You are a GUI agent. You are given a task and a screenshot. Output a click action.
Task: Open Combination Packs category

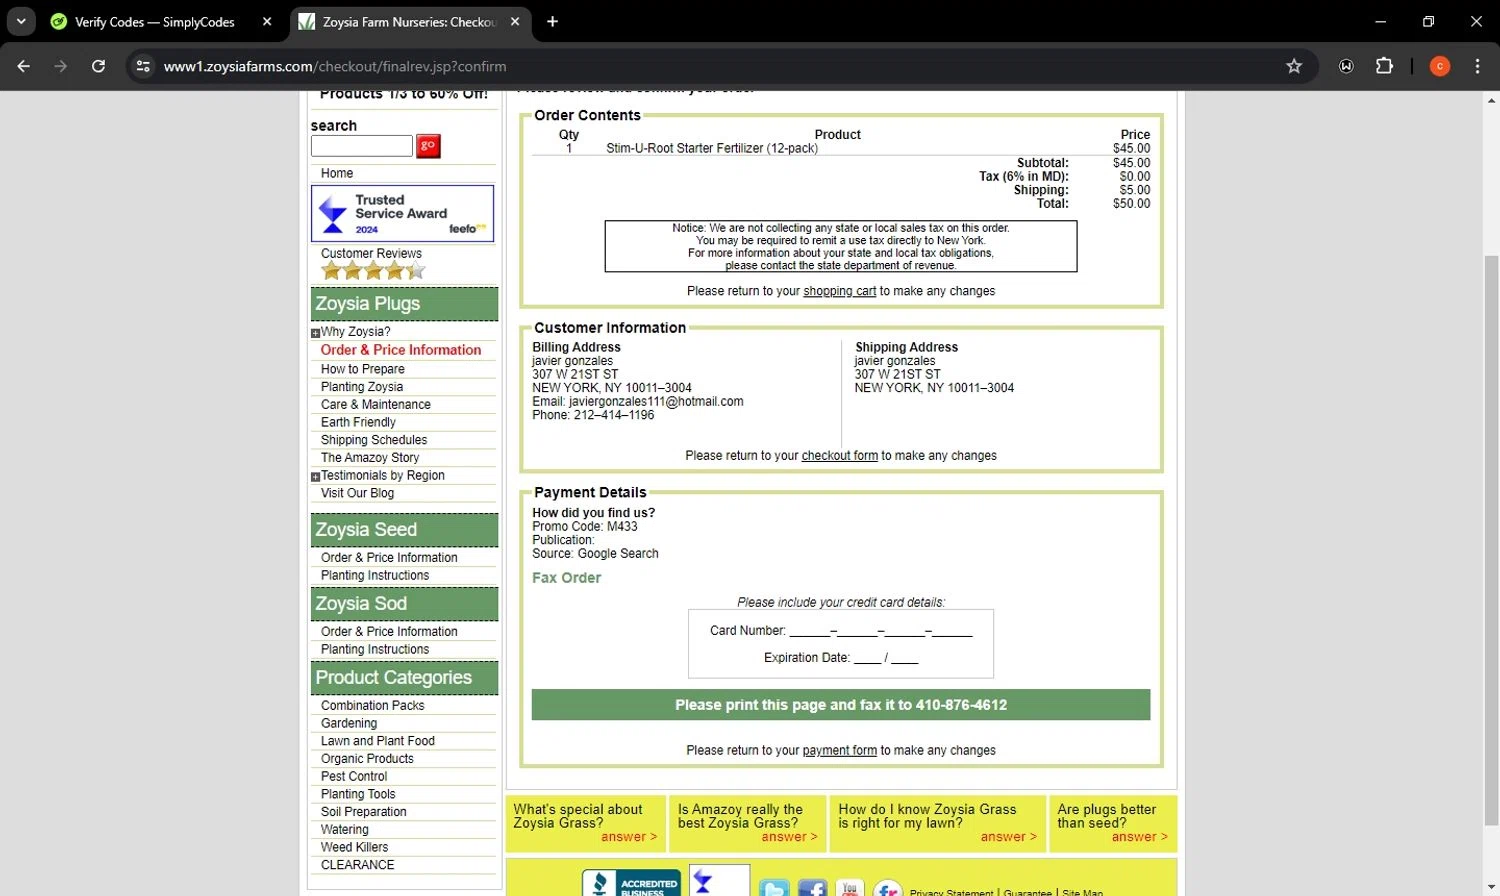click(373, 706)
